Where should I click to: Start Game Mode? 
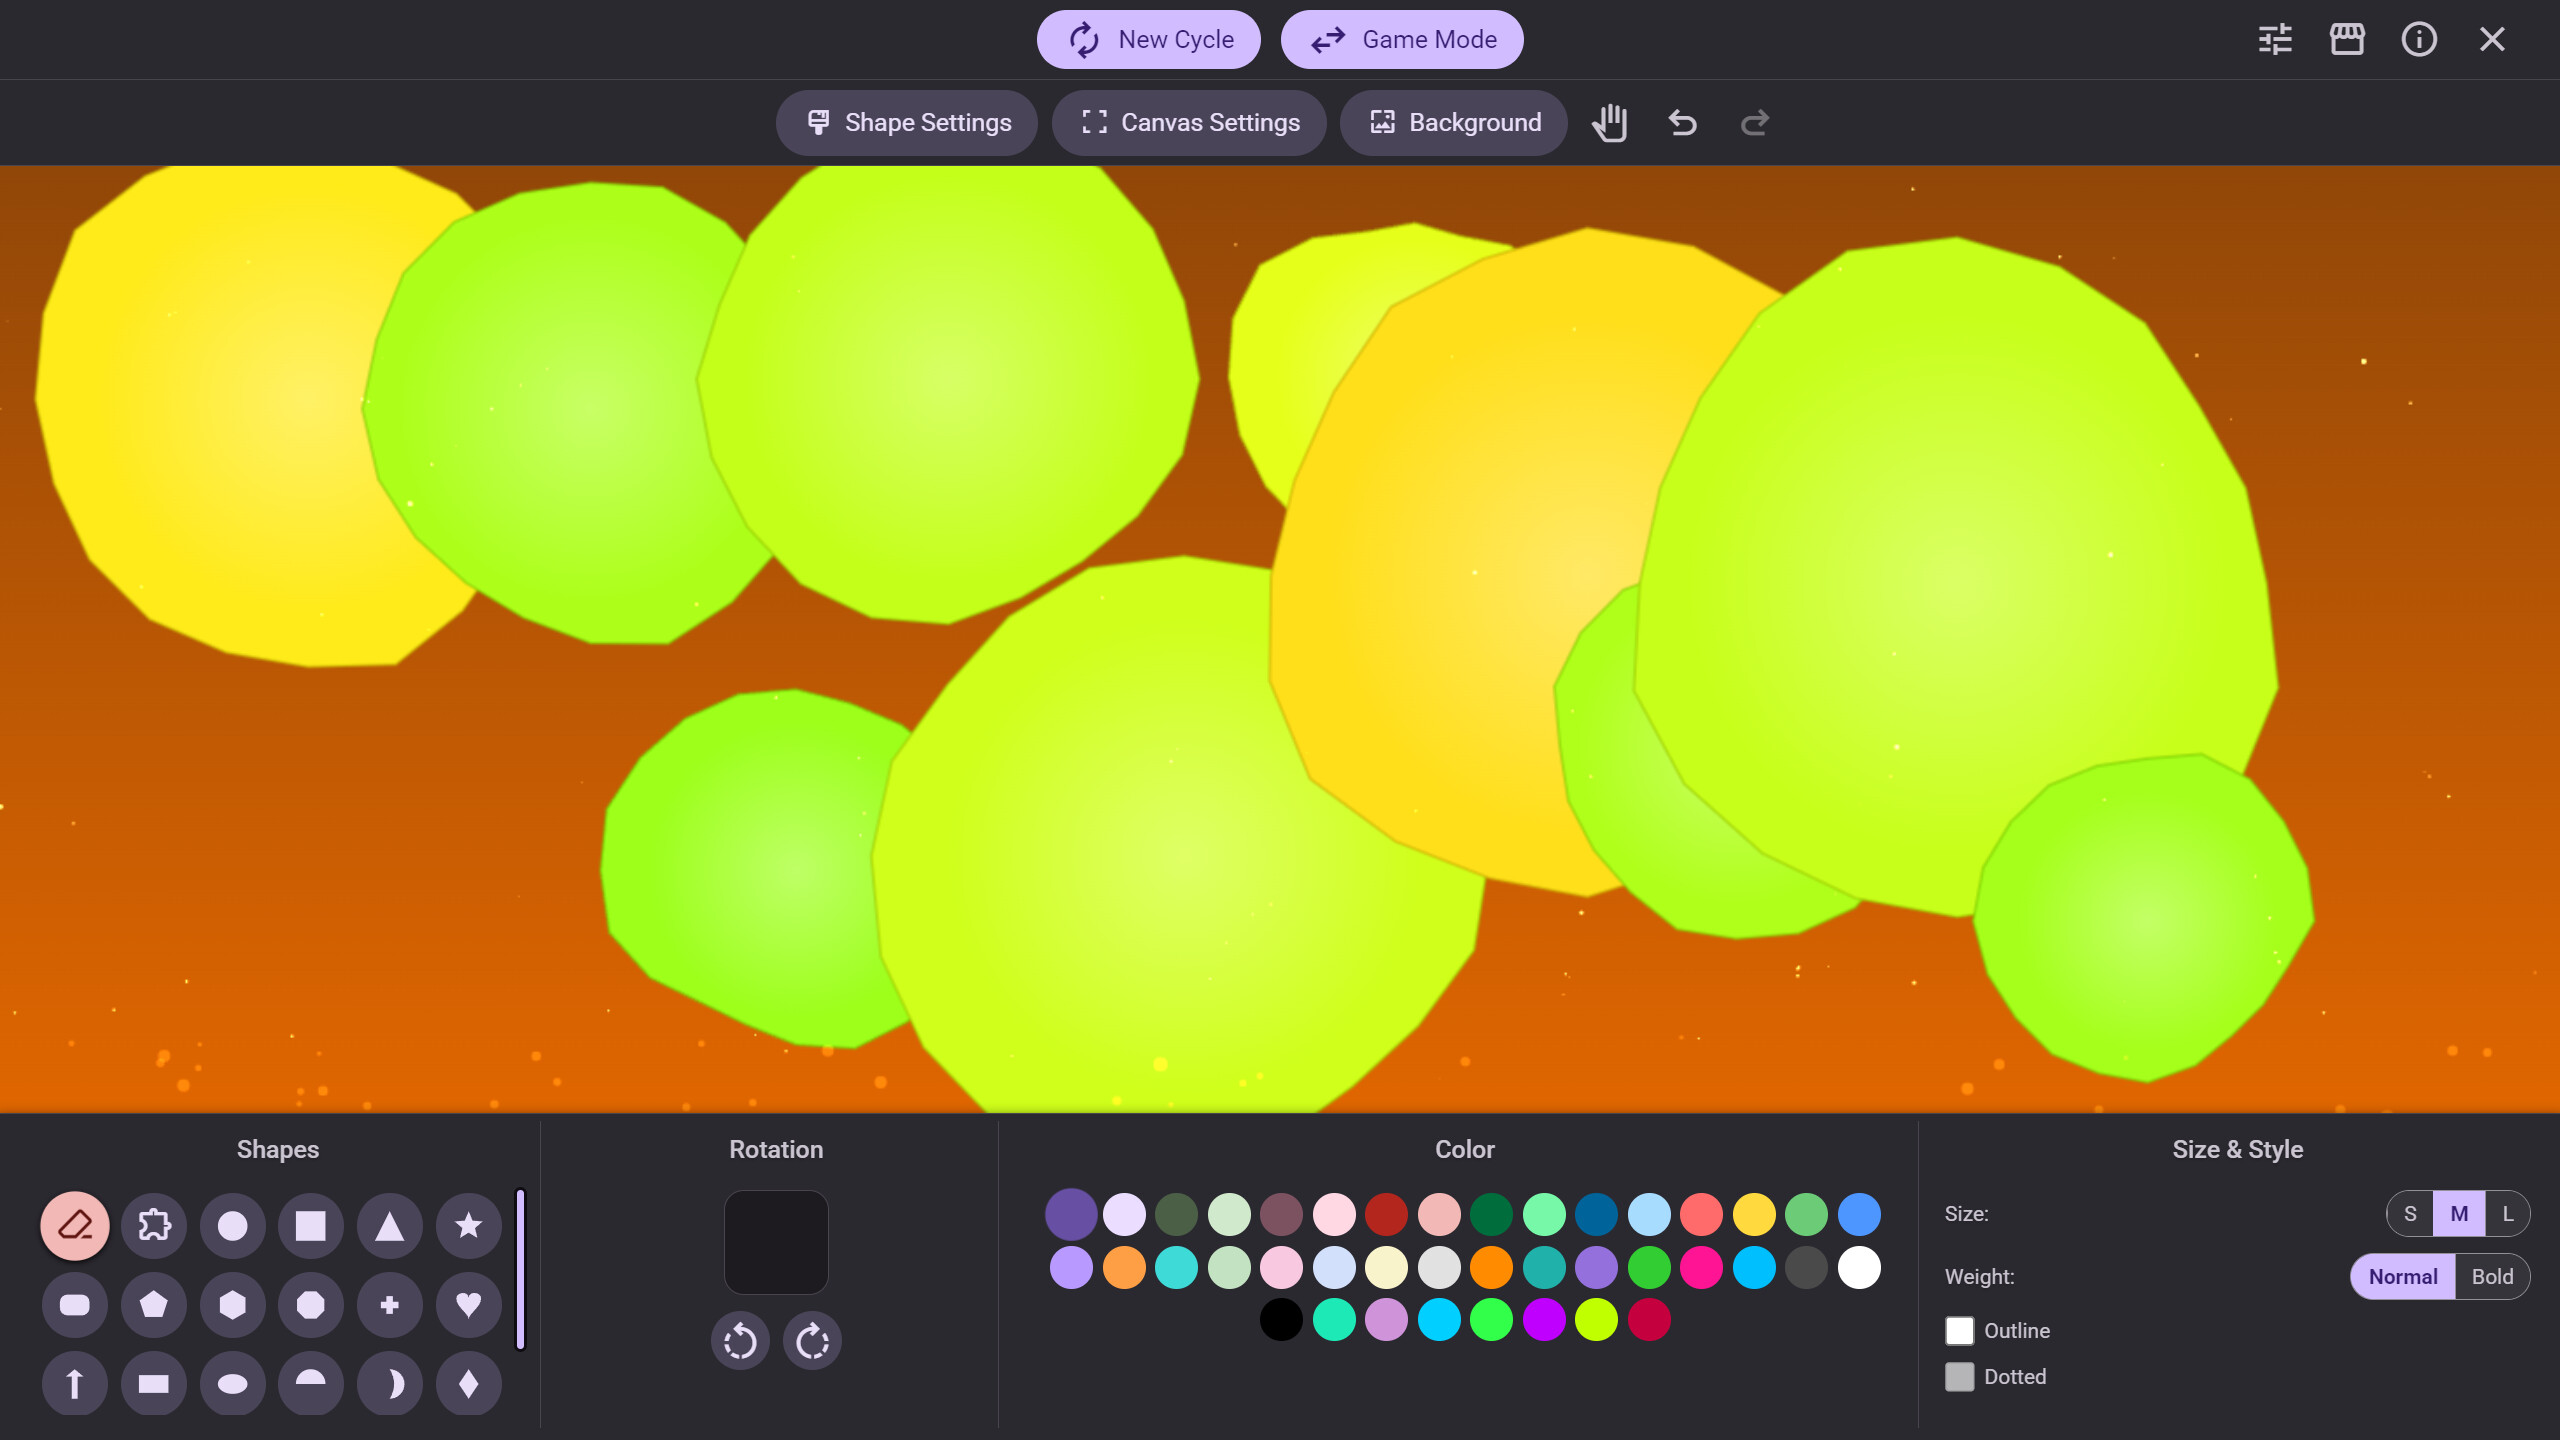pos(1402,39)
